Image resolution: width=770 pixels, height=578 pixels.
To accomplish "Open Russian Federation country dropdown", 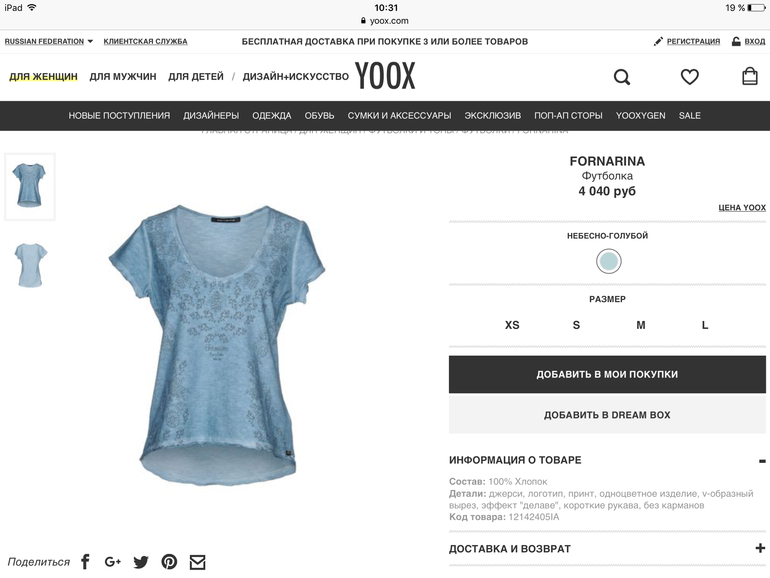I will point(49,41).
